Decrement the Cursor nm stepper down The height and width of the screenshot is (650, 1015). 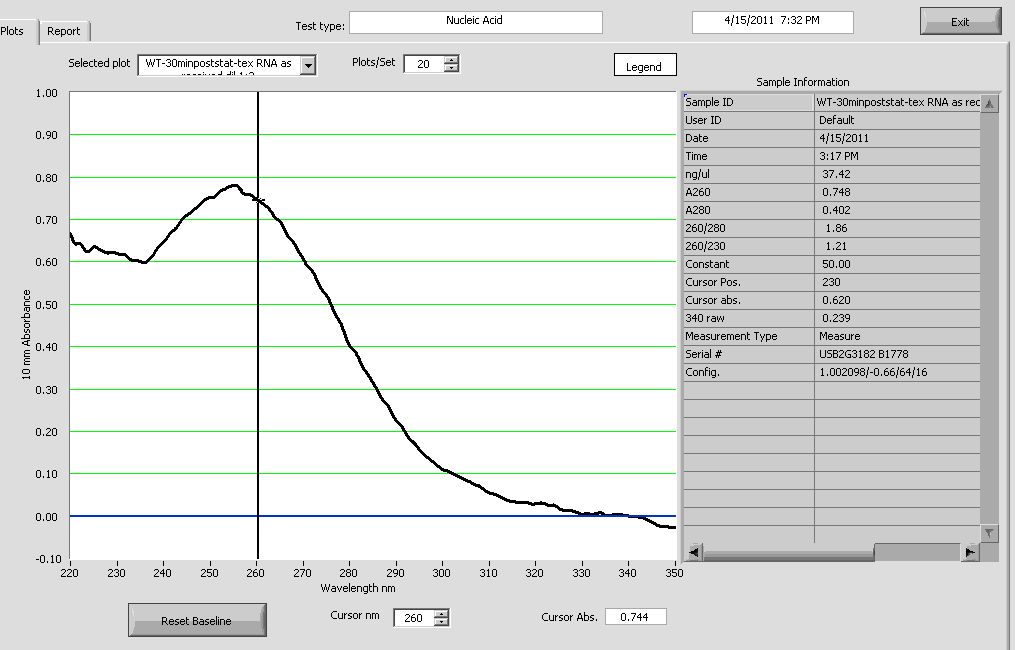point(441,623)
